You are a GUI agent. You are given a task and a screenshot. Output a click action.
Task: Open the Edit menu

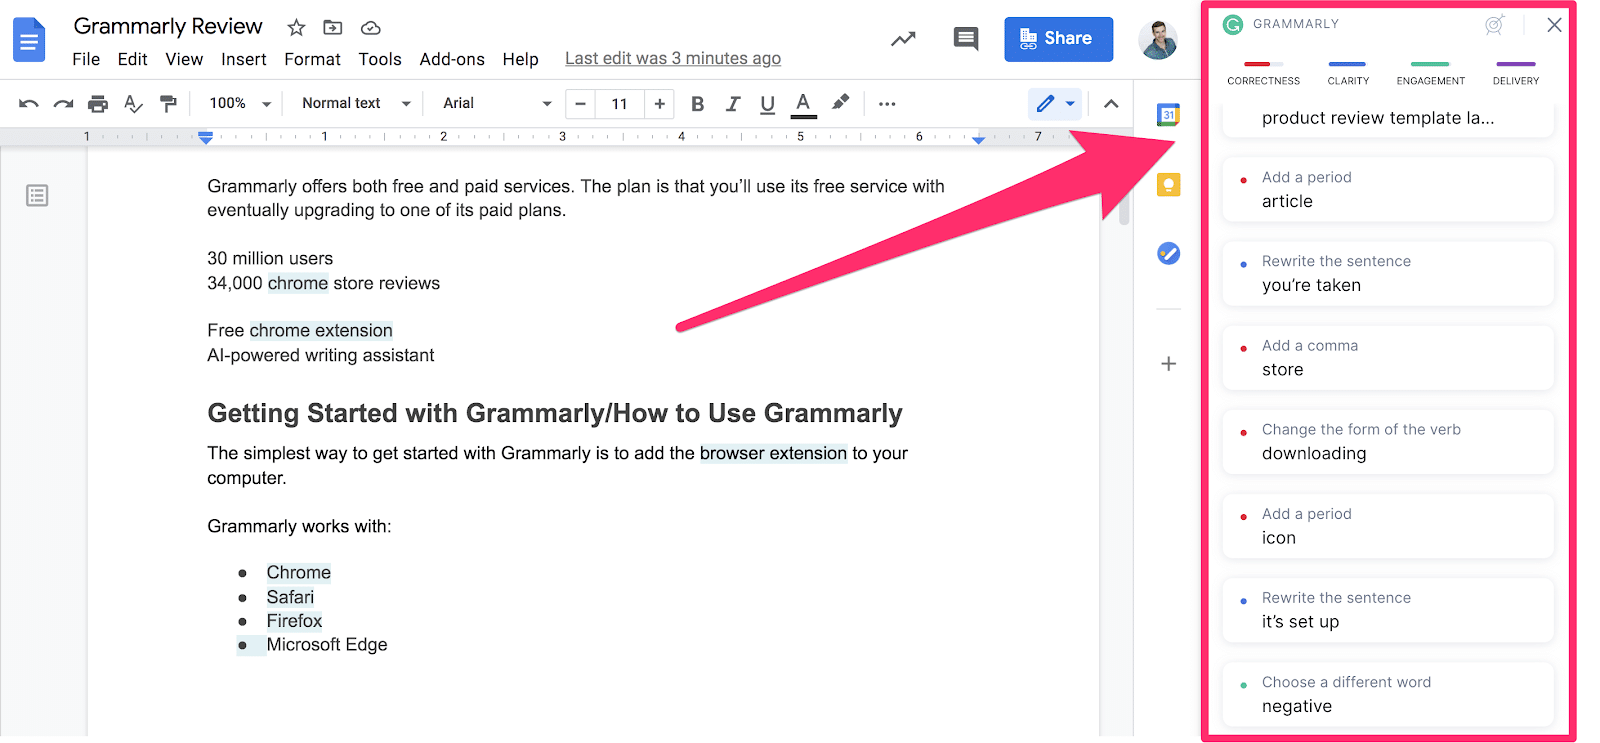click(132, 59)
